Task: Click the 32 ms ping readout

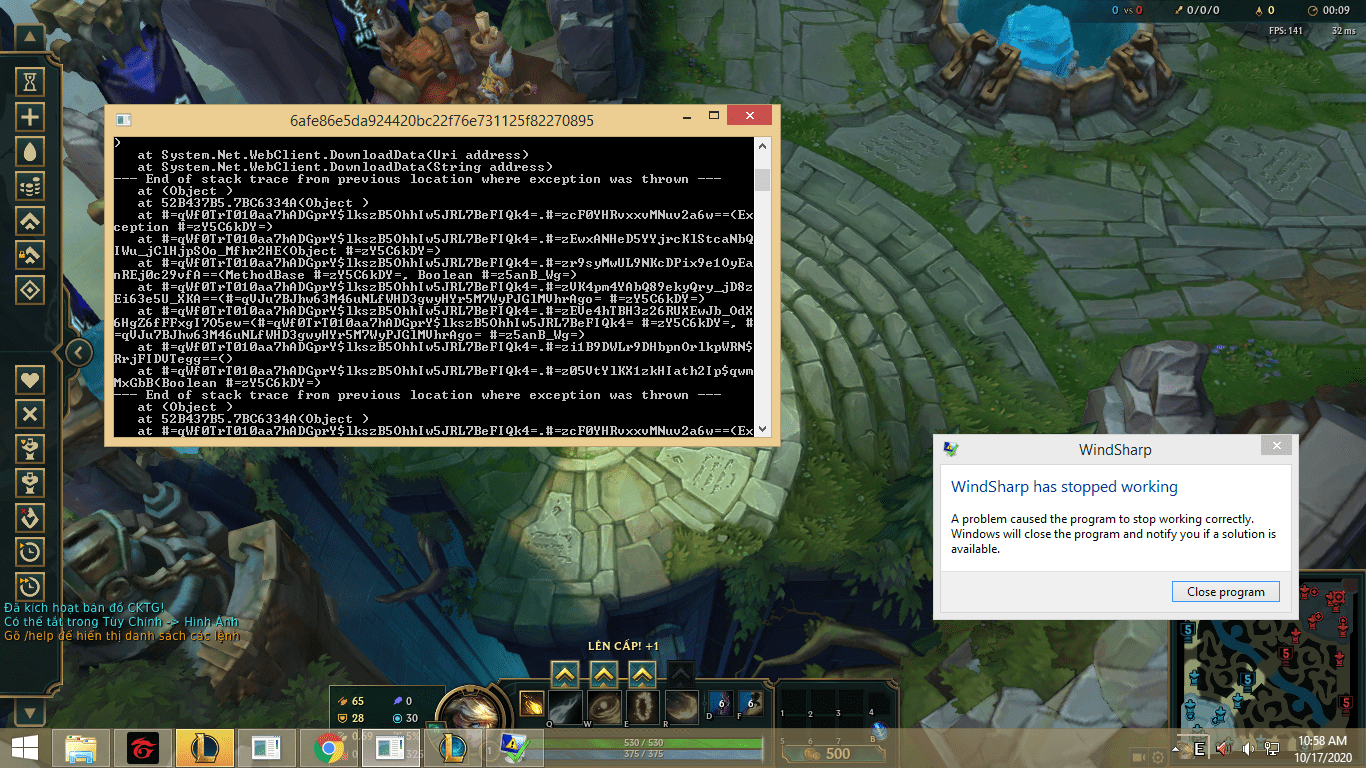Action: (x=1343, y=31)
